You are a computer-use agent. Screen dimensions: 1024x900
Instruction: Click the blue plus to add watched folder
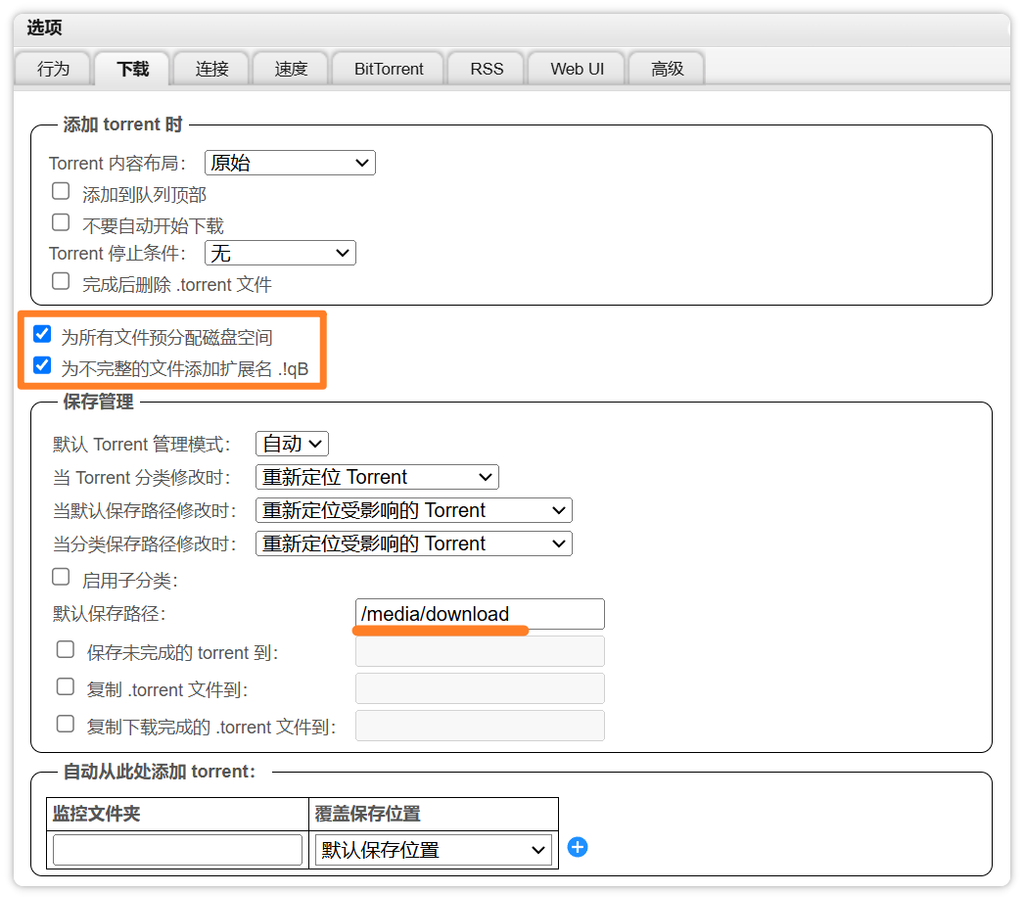(577, 847)
